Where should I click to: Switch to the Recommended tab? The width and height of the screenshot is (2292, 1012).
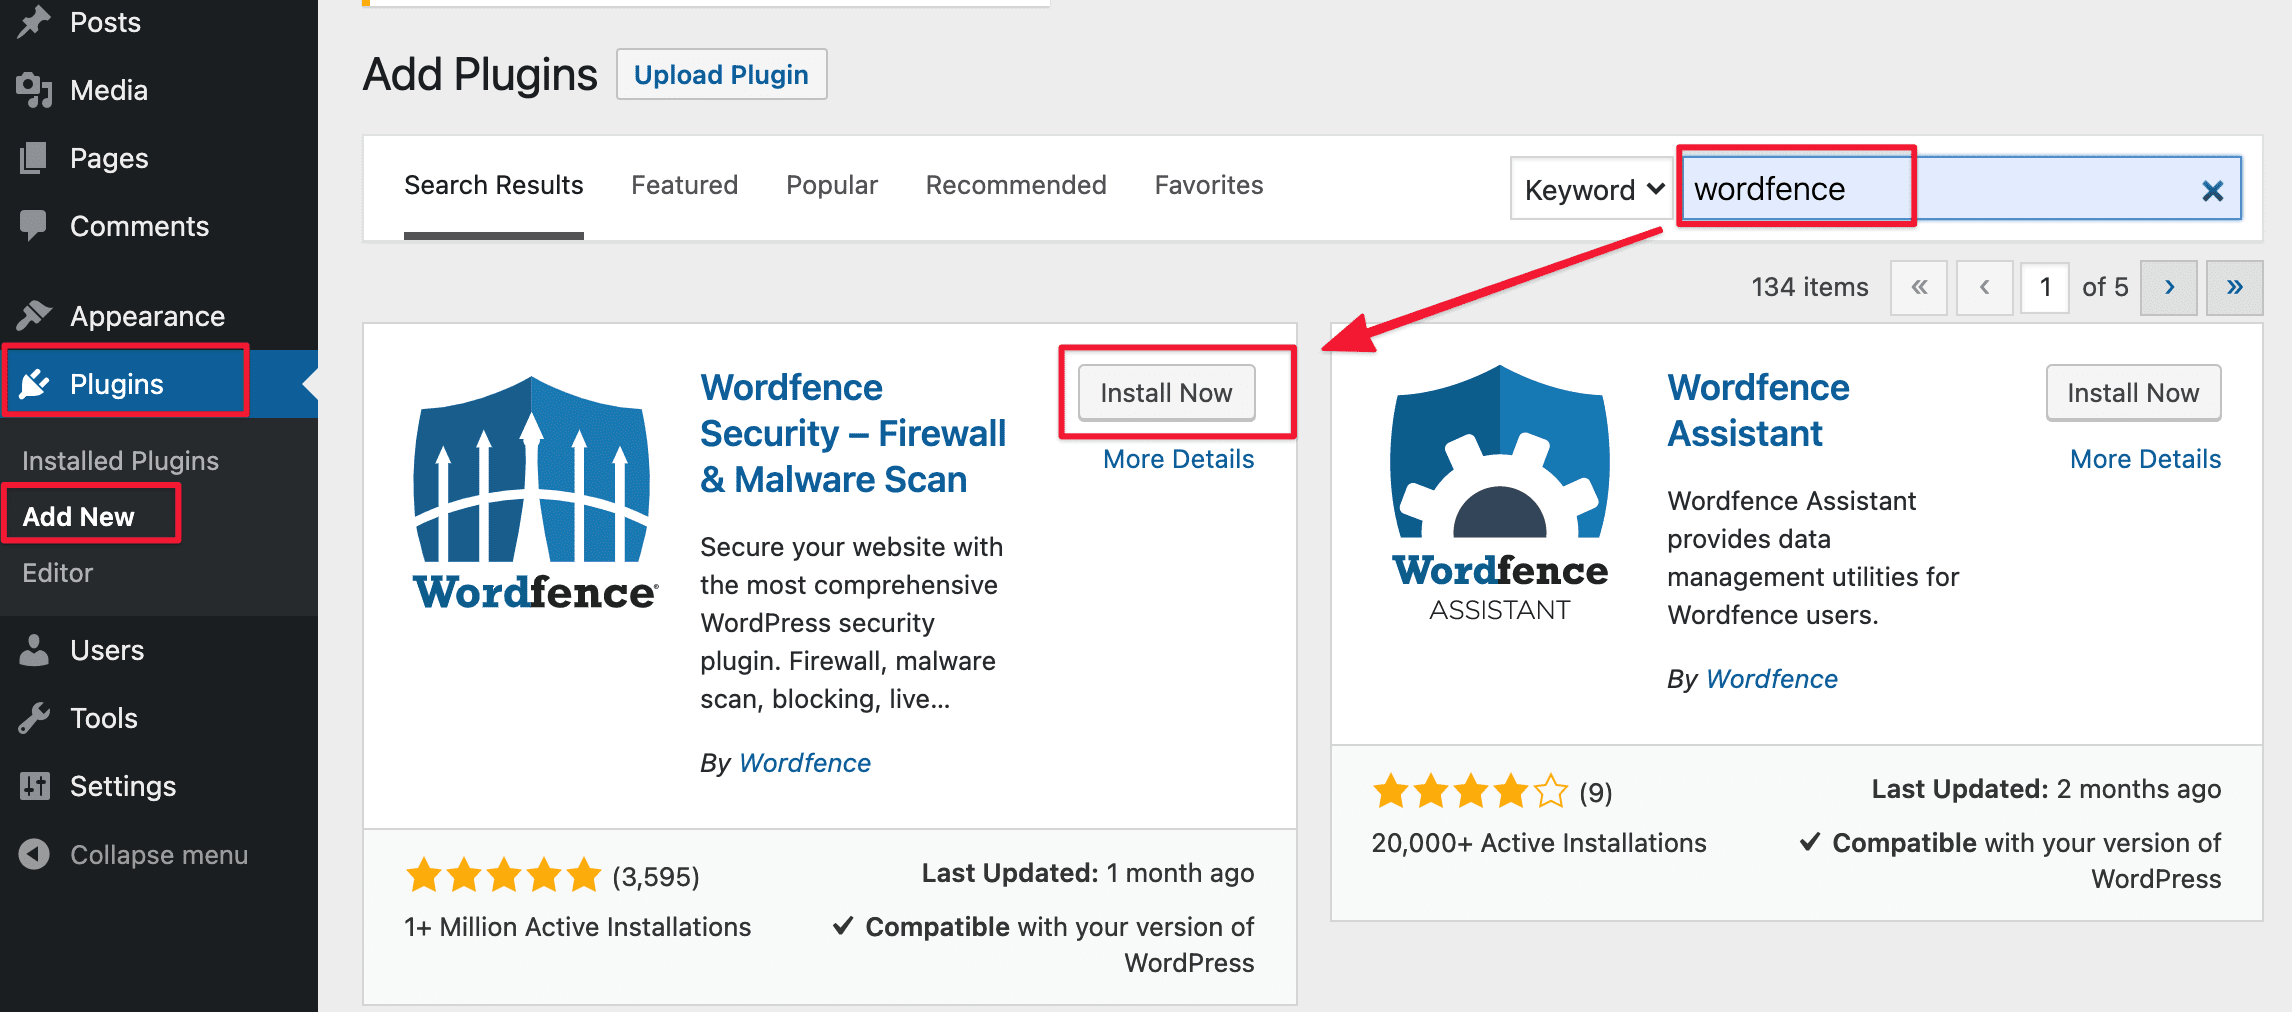(1016, 184)
